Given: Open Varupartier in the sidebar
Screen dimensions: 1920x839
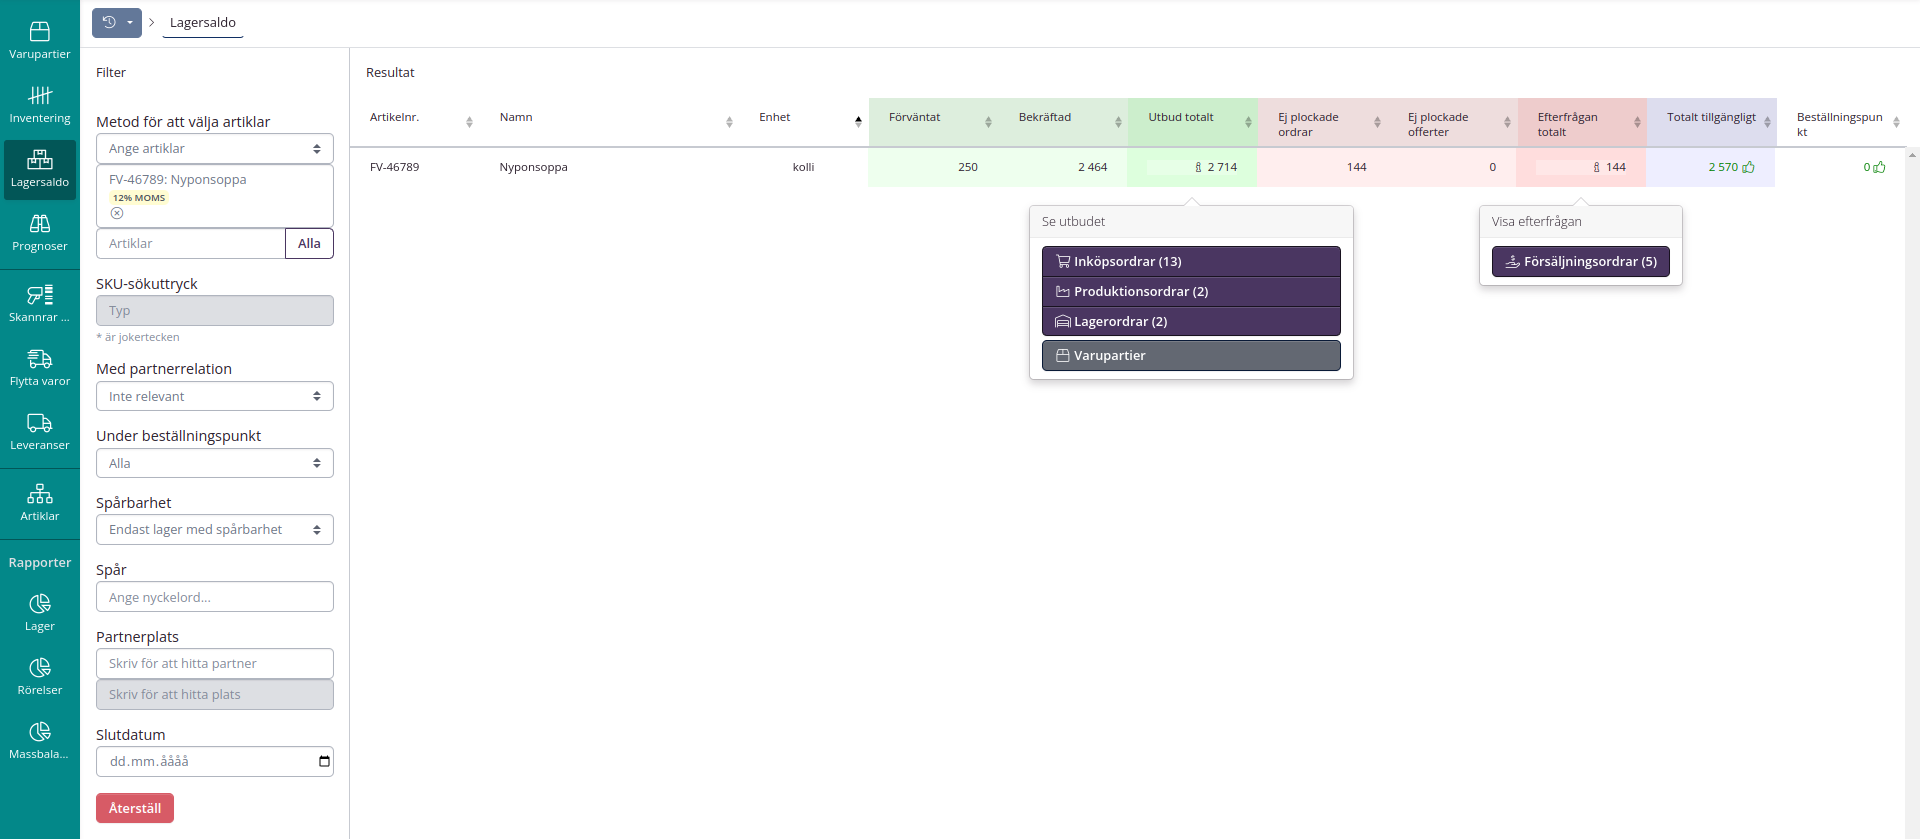Looking at the screenshot, I should (x=40, y=40).
